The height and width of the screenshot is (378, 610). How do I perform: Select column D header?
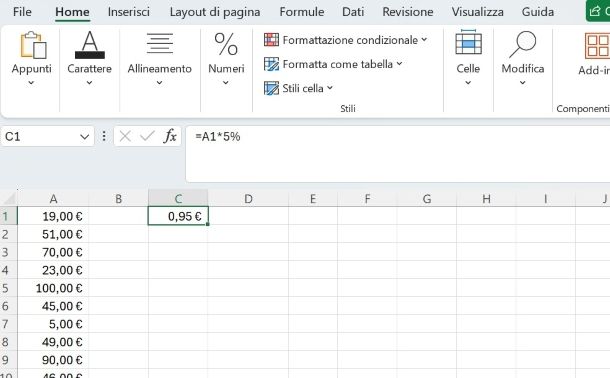(x=248, y=198)
